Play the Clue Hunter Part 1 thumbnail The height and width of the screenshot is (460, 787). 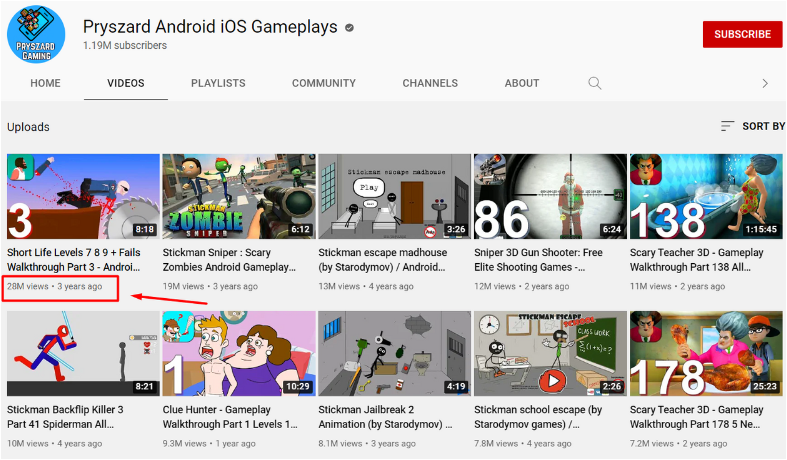pos(239,354)
